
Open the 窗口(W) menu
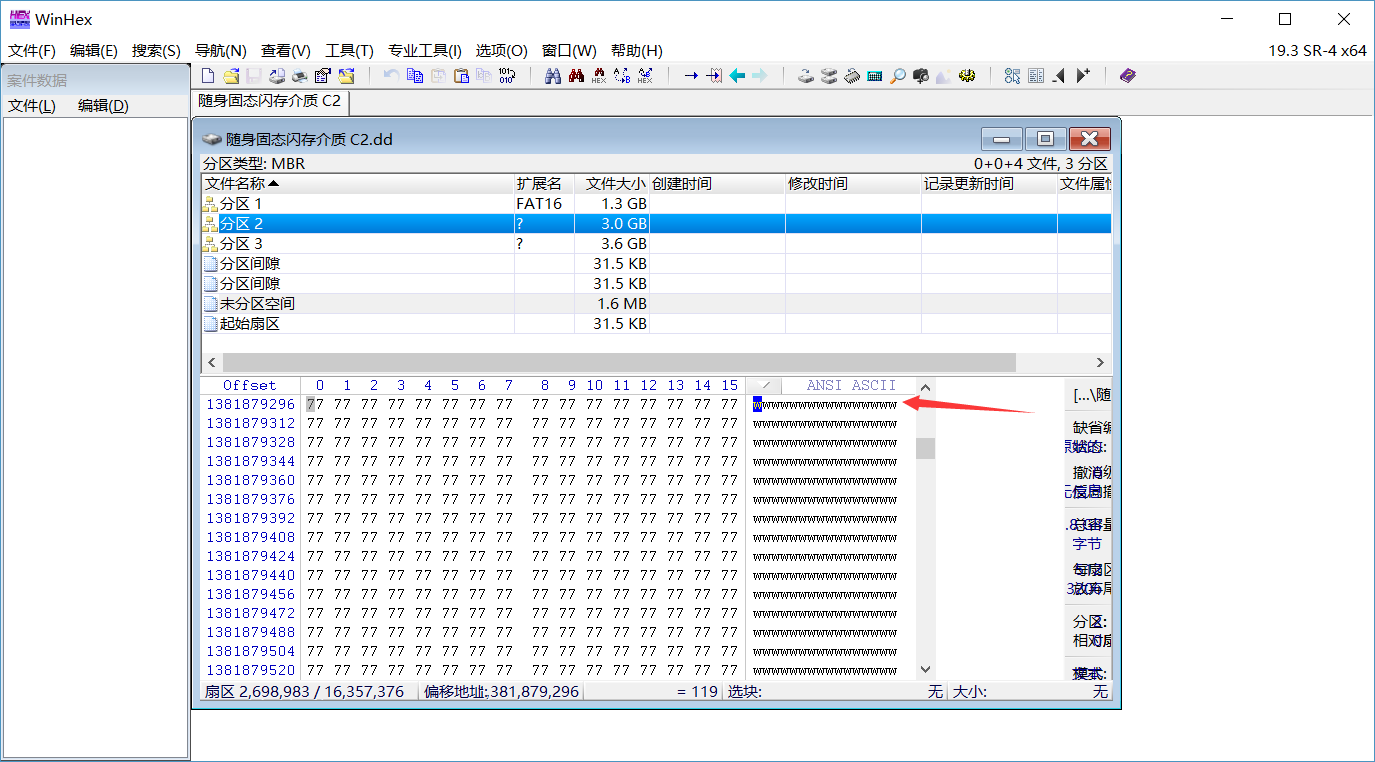(569, 50)
